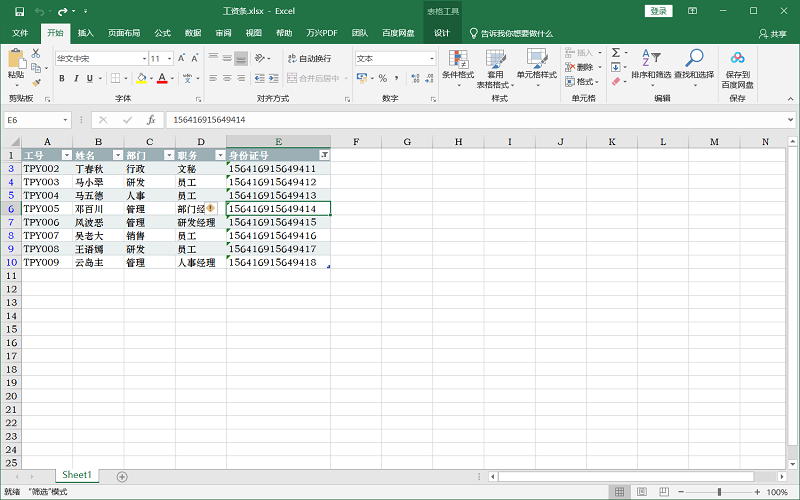Switch to the 插入 (Insert) ribbon tab
The height and width of the screenshot is (500, 800).
86,33
